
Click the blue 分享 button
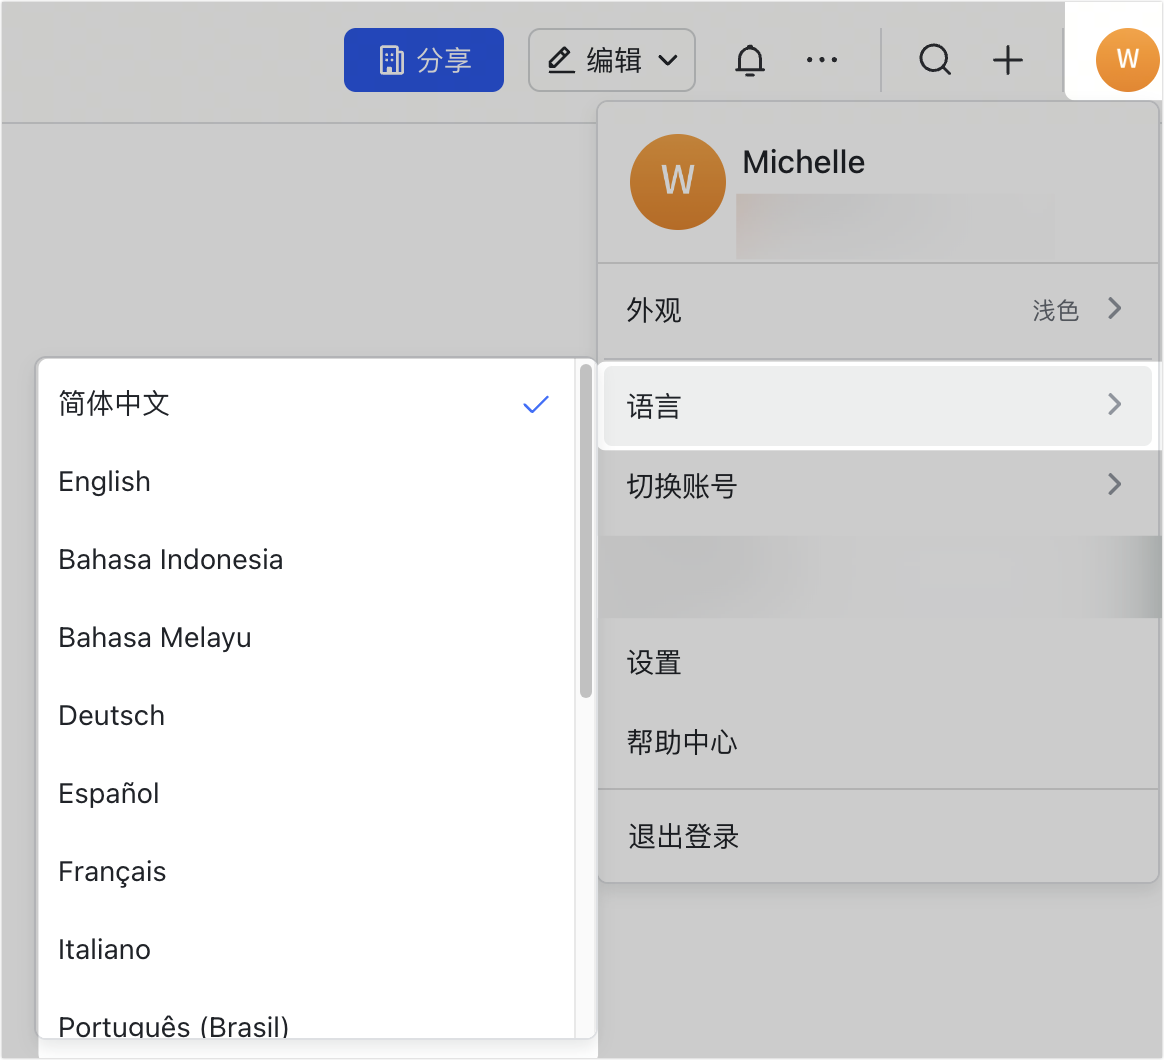point(423,59)
